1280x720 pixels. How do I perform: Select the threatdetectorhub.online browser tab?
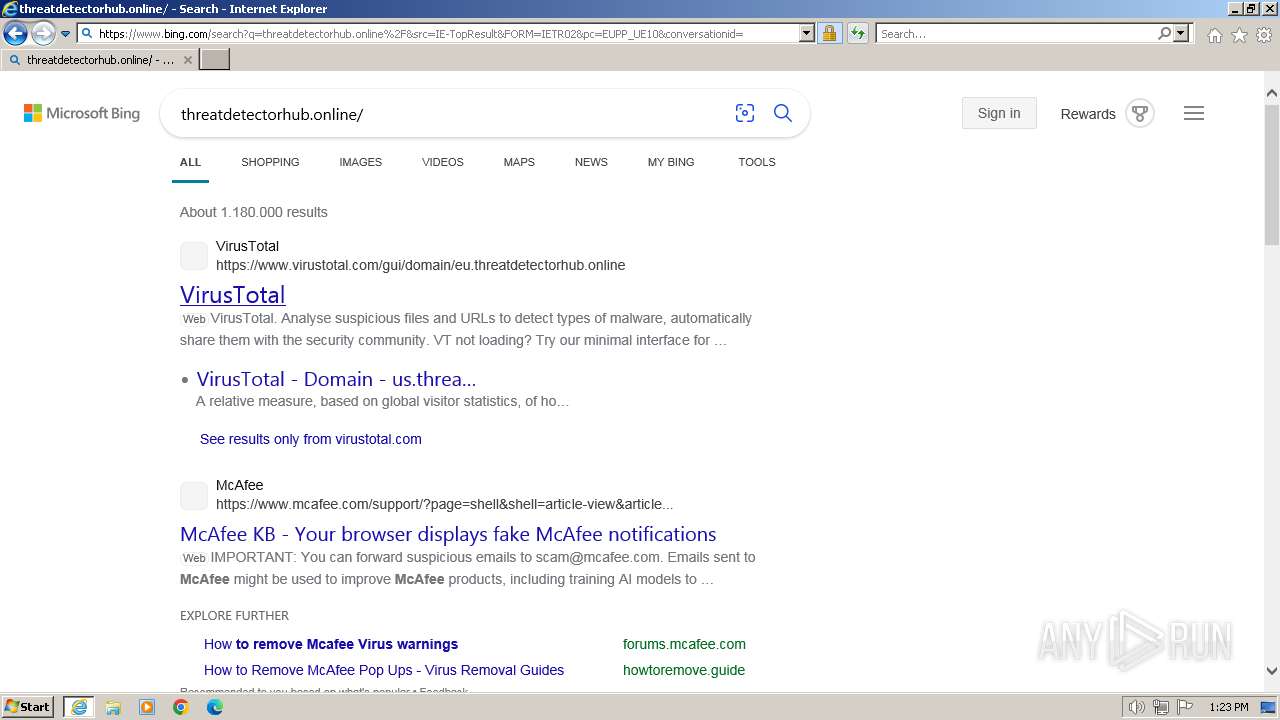point(99,60)
